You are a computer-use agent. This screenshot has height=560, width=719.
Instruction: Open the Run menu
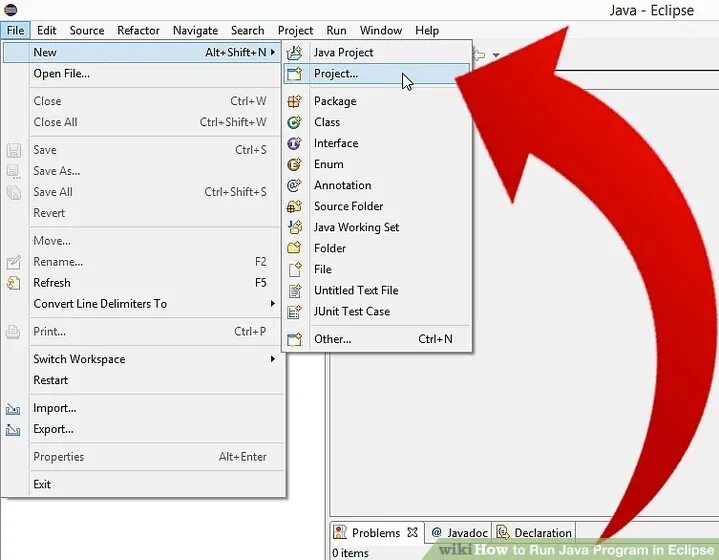[336, 30]
